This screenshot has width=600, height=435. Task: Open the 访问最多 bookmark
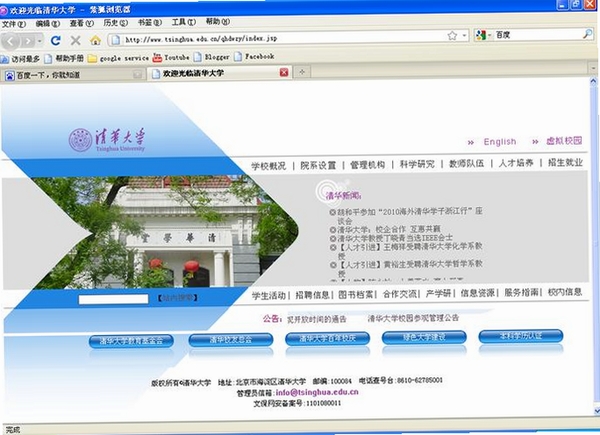coord(20,59)
